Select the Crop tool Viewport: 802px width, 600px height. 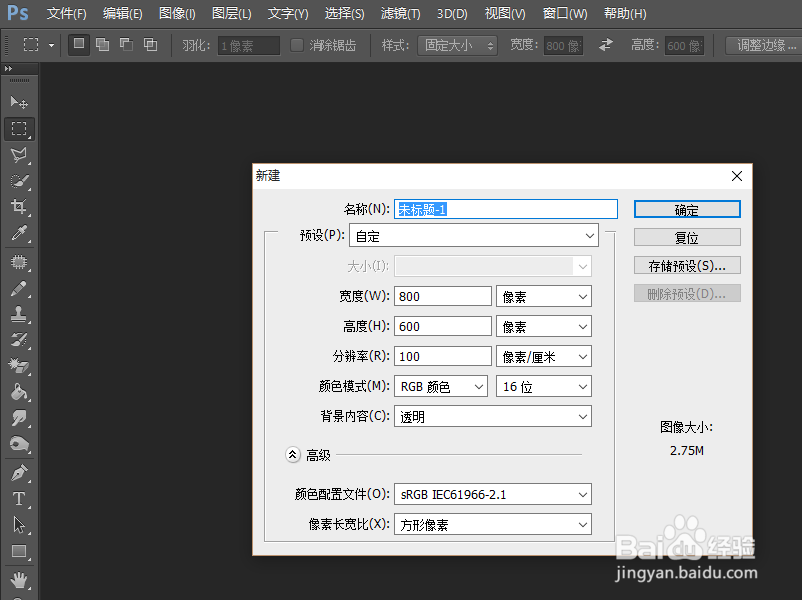tap(19, 207)
